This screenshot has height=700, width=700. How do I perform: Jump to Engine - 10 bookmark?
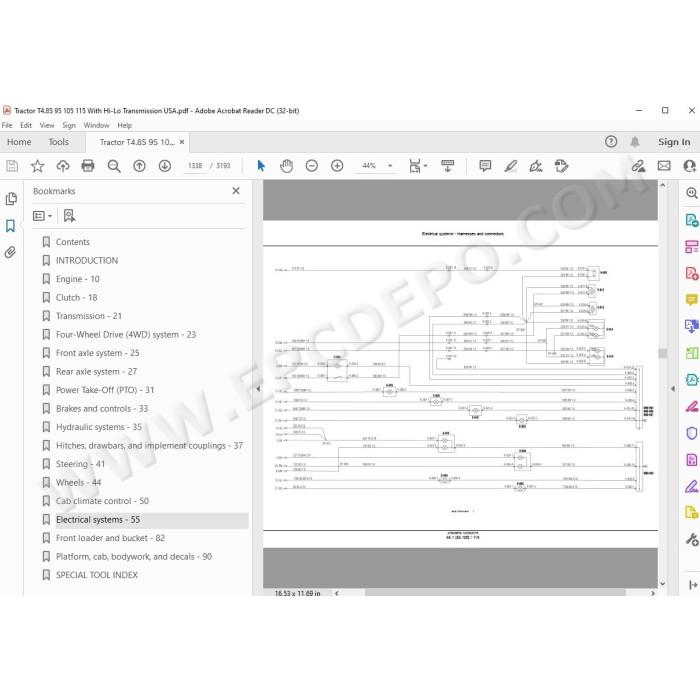click(x=78, y=279)
